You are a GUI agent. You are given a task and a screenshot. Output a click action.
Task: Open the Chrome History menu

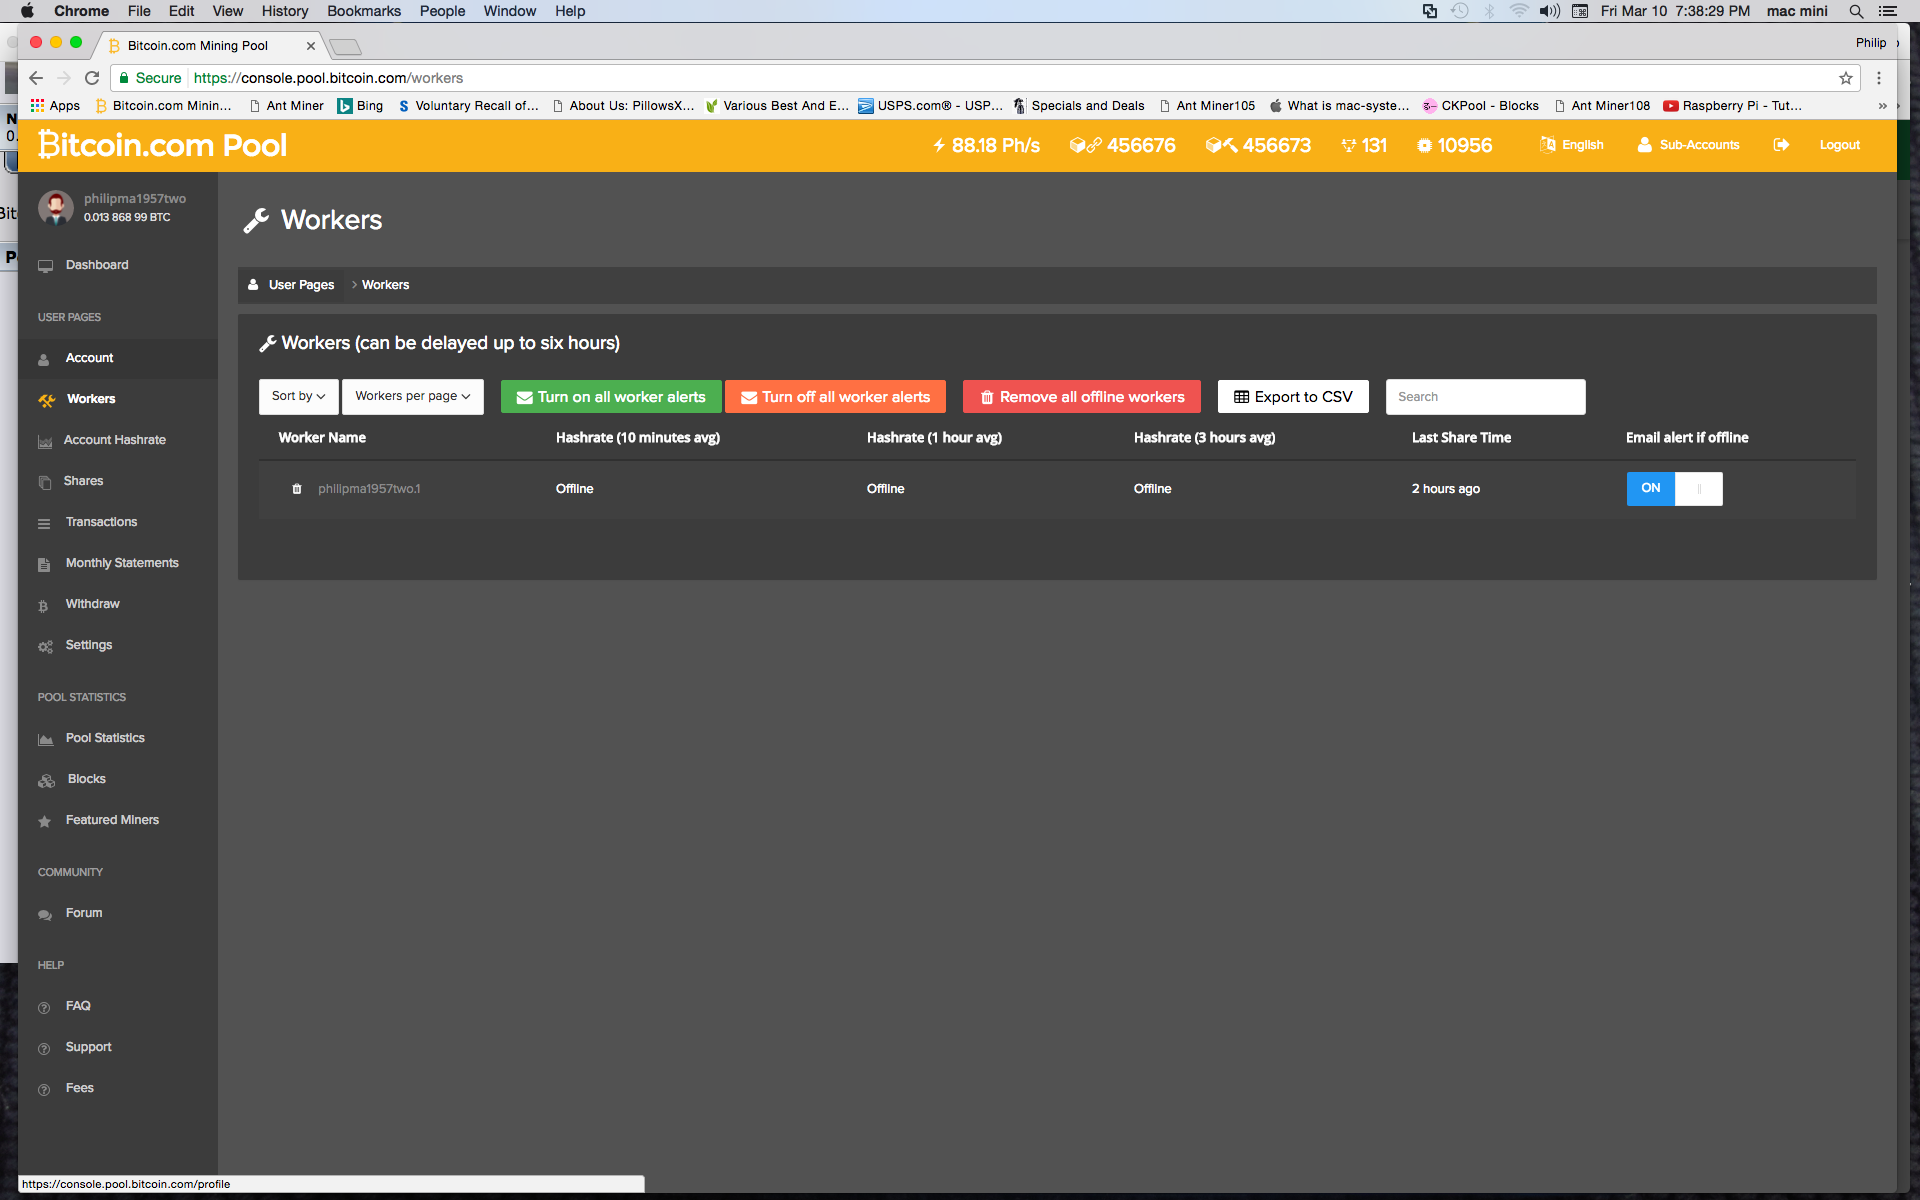(x=285, y=11)
